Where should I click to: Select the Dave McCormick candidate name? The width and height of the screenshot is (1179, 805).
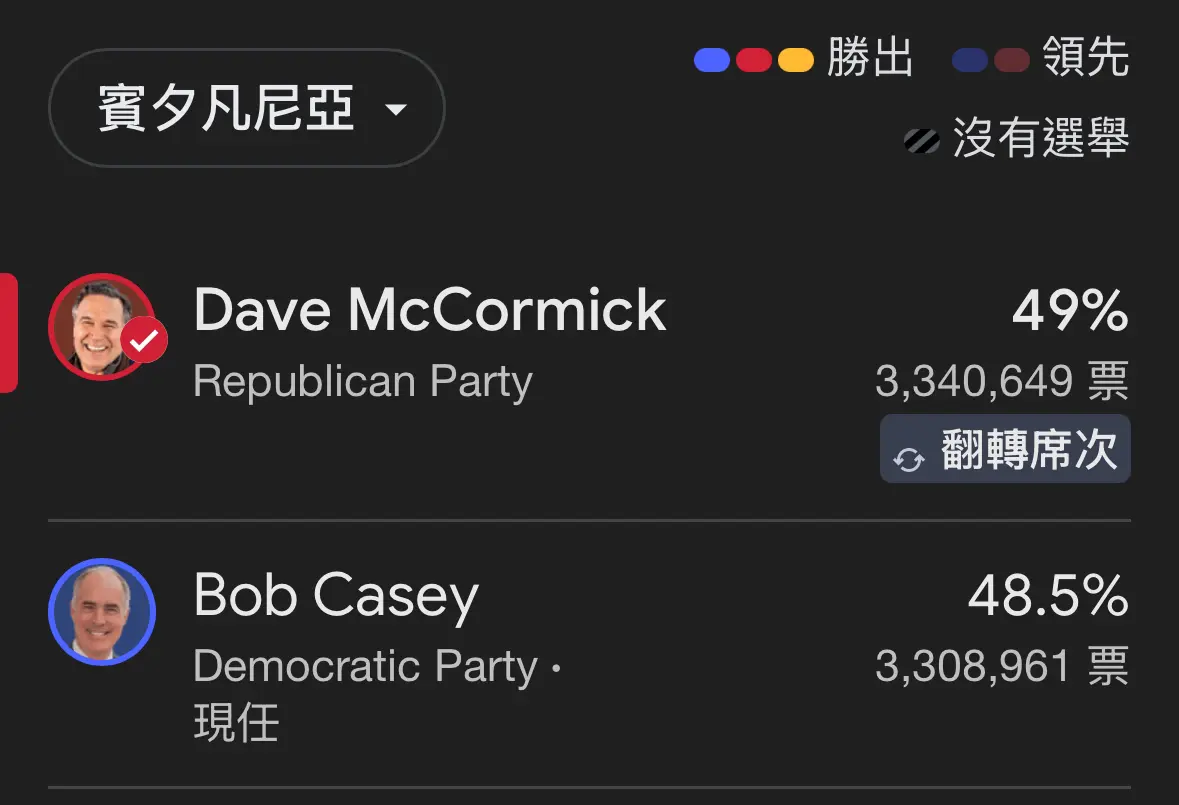tap(429, 310)
